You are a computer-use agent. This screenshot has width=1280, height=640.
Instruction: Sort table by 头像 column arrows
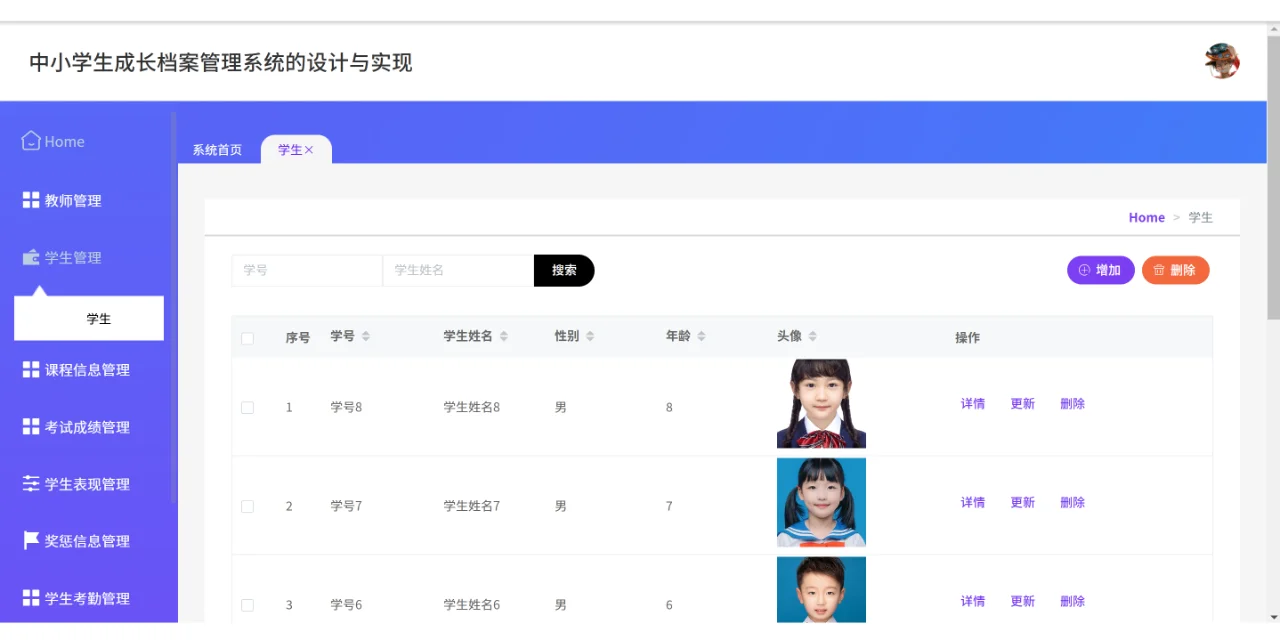[813, 336]
